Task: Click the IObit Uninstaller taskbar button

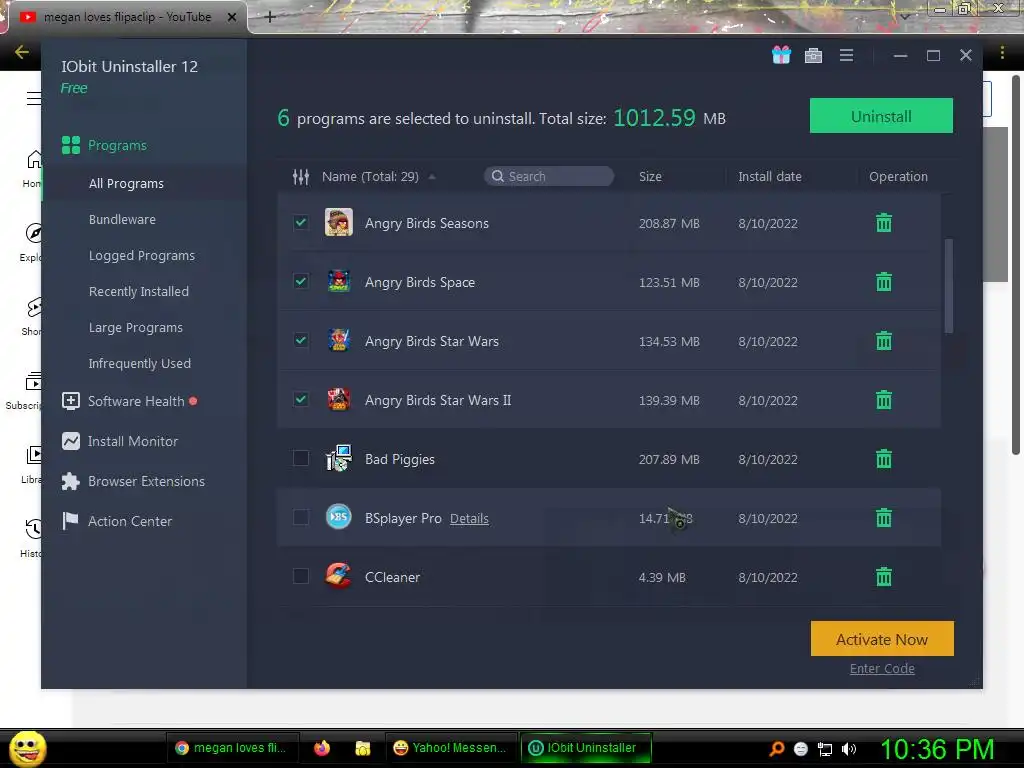Action: 586,748
